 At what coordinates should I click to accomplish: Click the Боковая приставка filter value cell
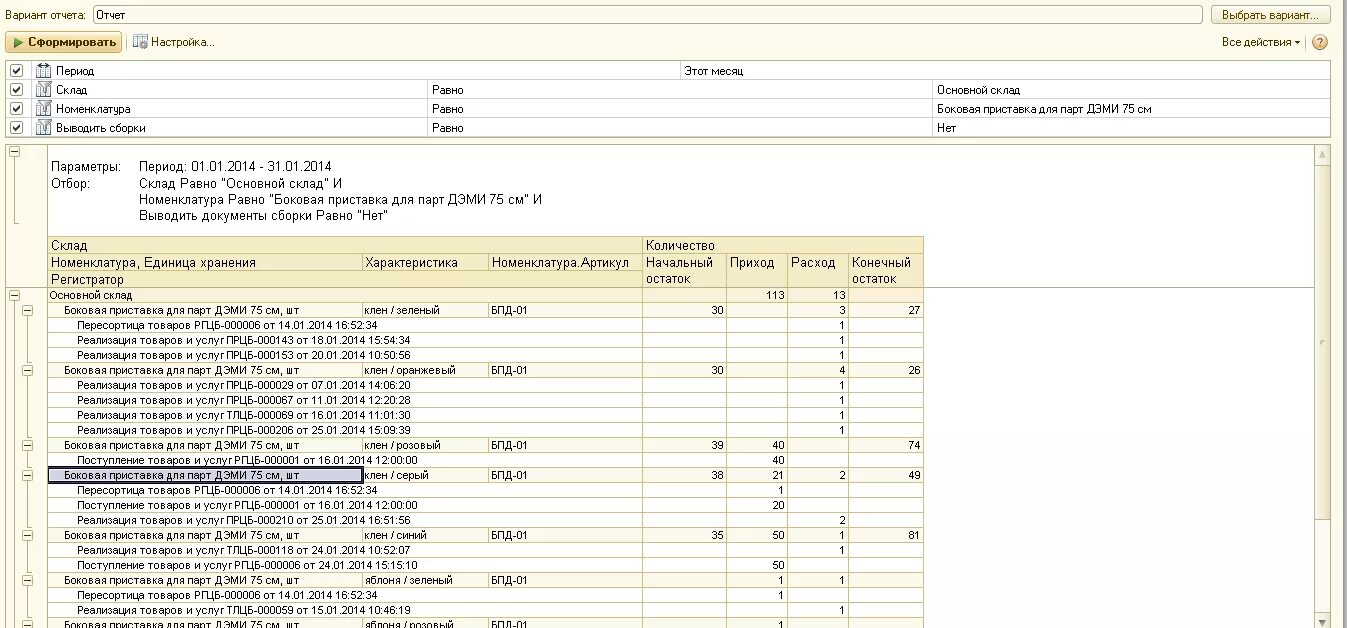1132,109
